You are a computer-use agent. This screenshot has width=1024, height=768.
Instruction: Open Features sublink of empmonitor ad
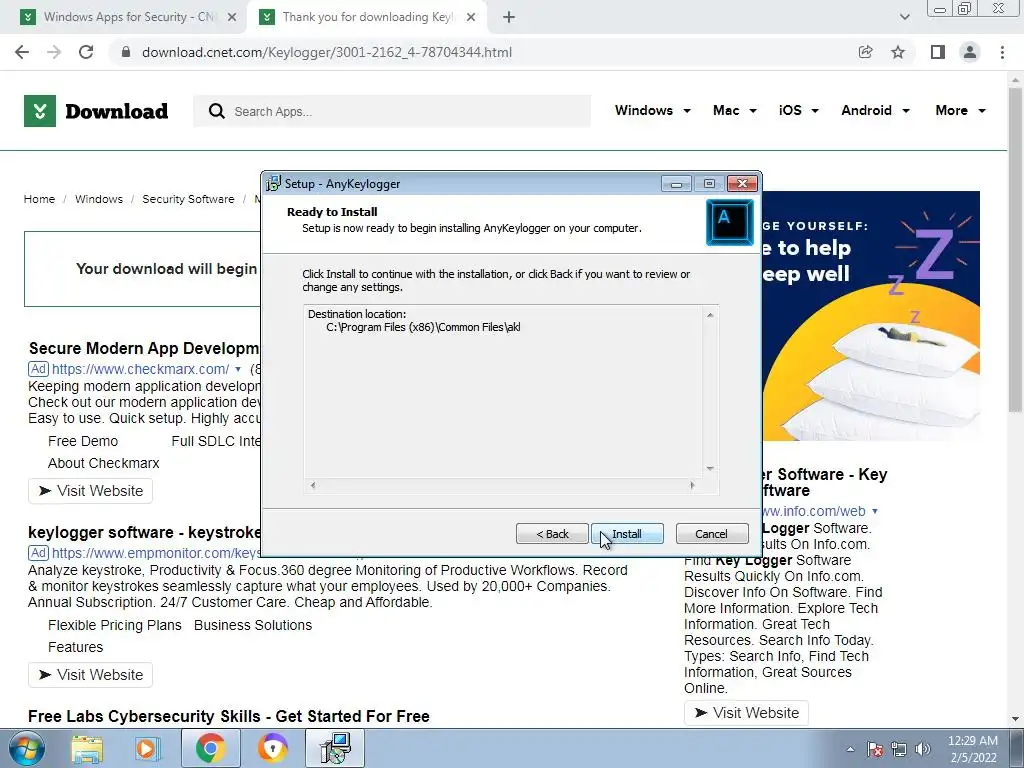(x=75, y=647)
